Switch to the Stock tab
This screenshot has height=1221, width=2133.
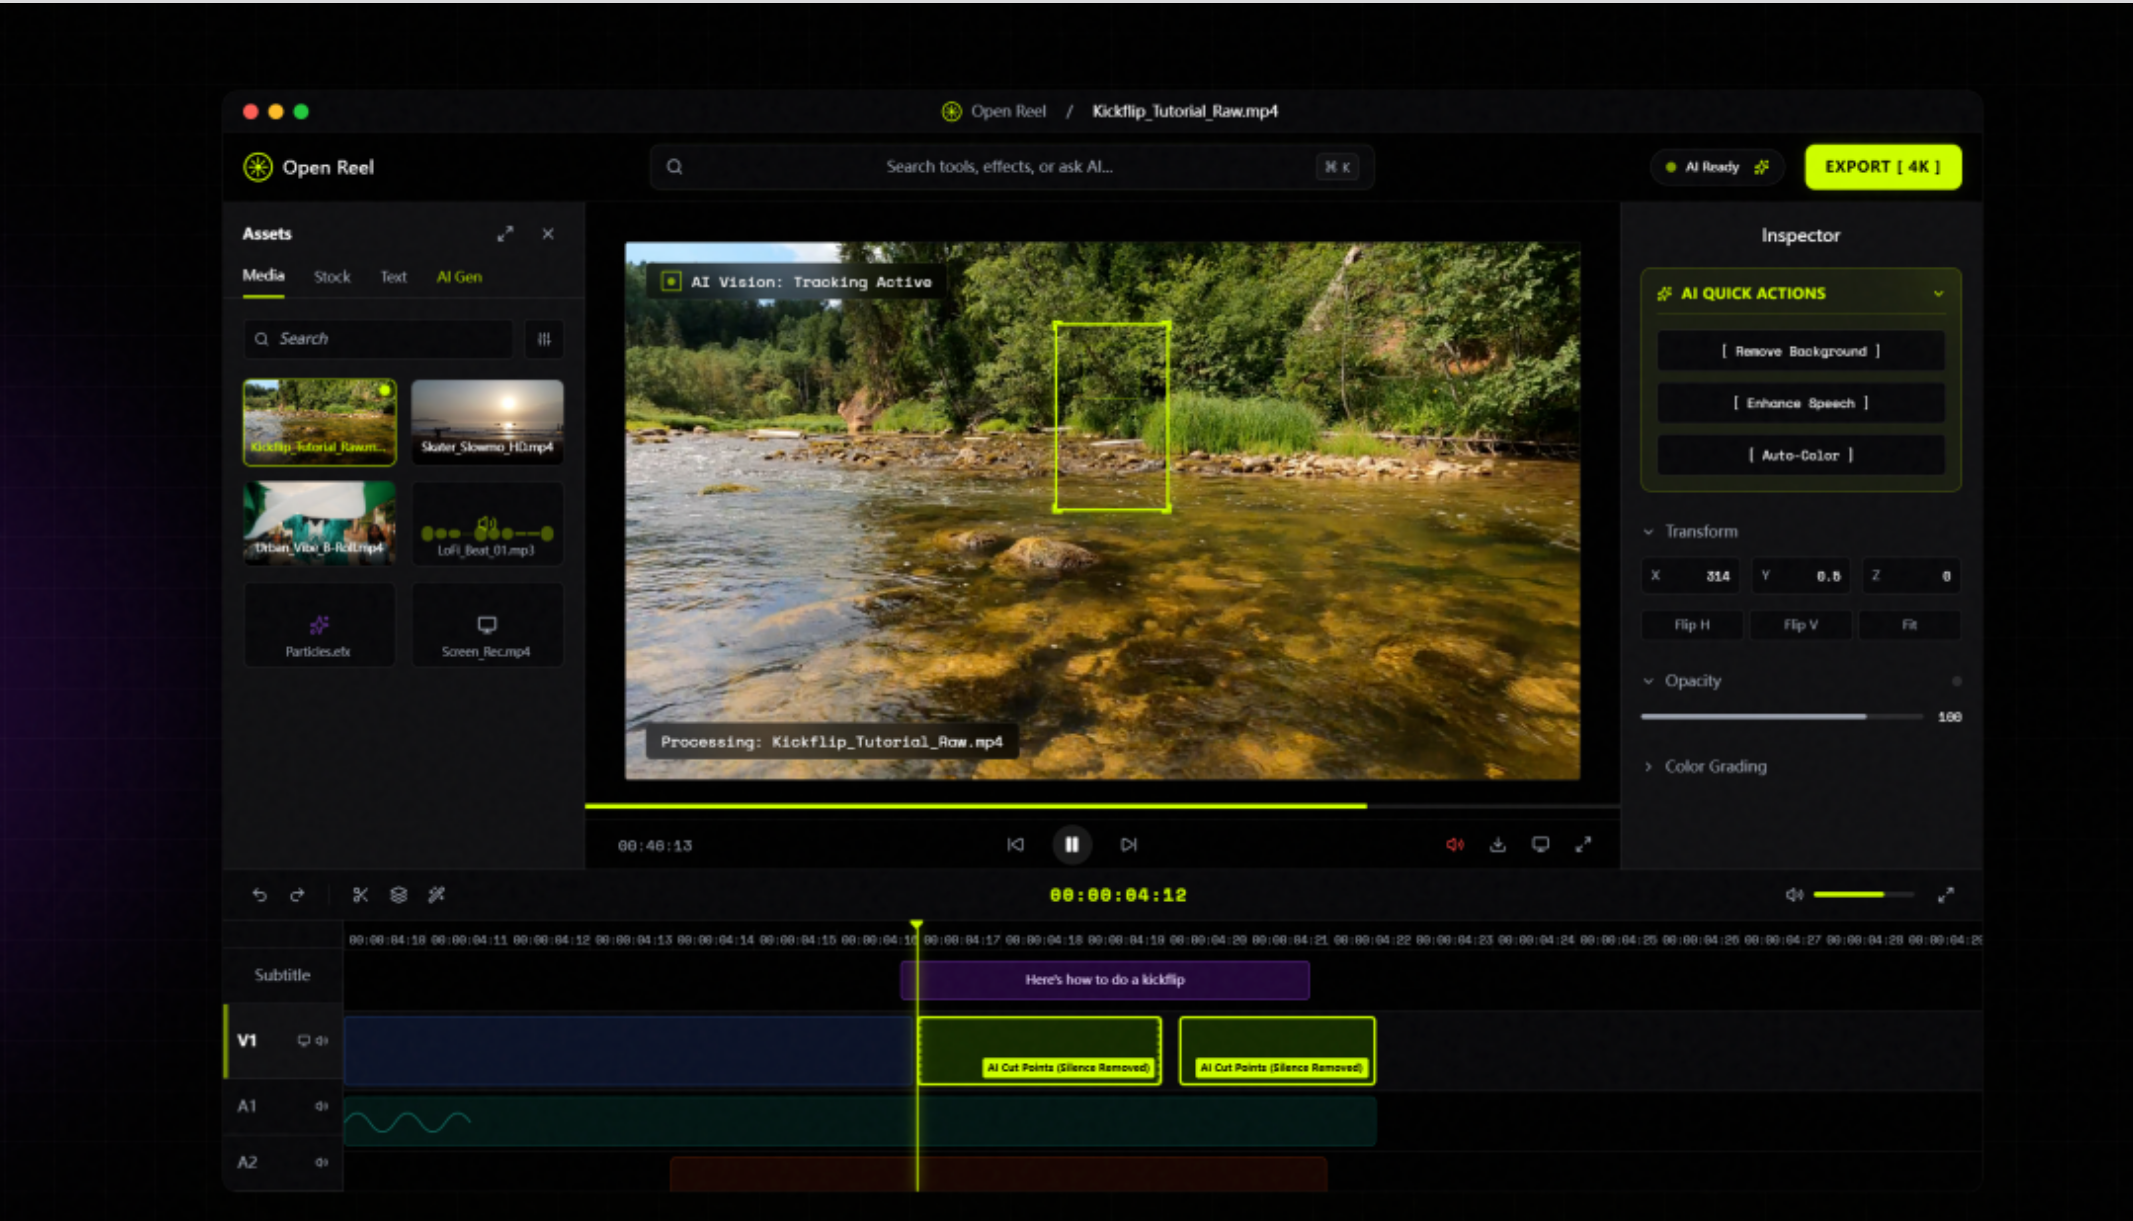click(x=332, y=277)
